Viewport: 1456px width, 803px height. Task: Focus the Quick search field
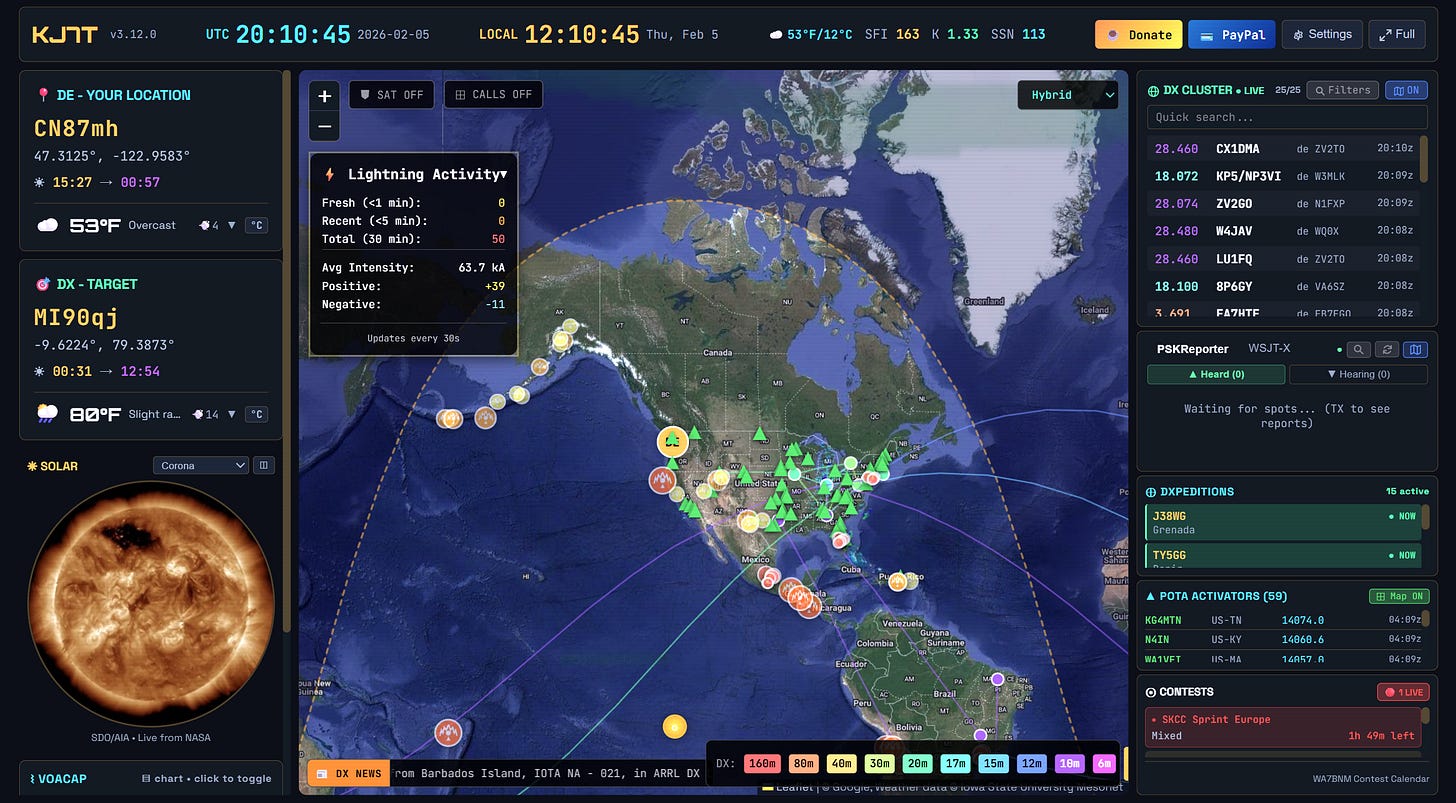click(1287, 117)
